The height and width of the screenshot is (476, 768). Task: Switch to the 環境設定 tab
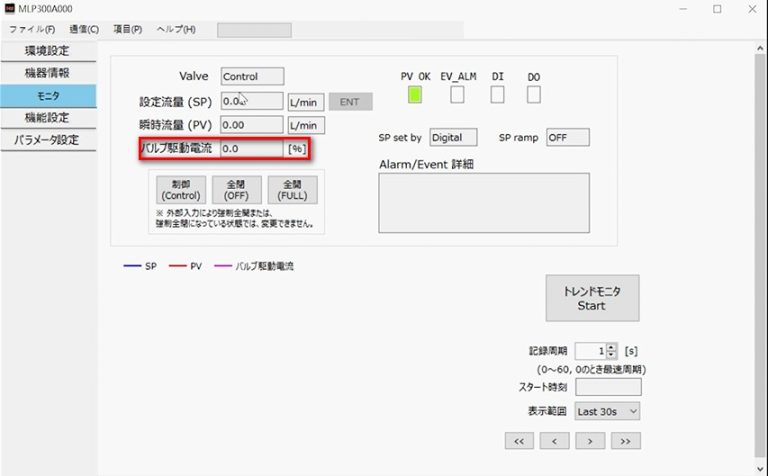48,51
